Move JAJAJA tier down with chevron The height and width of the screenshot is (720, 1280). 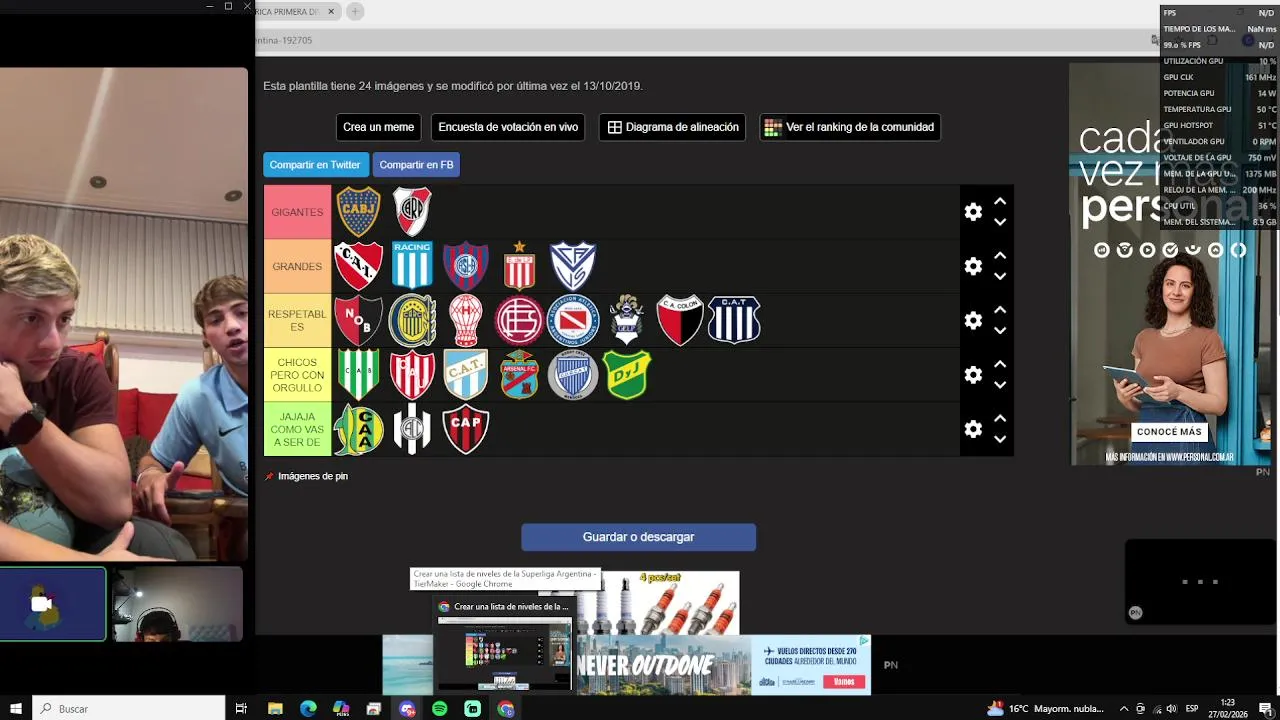click(x=1000, y=438)
